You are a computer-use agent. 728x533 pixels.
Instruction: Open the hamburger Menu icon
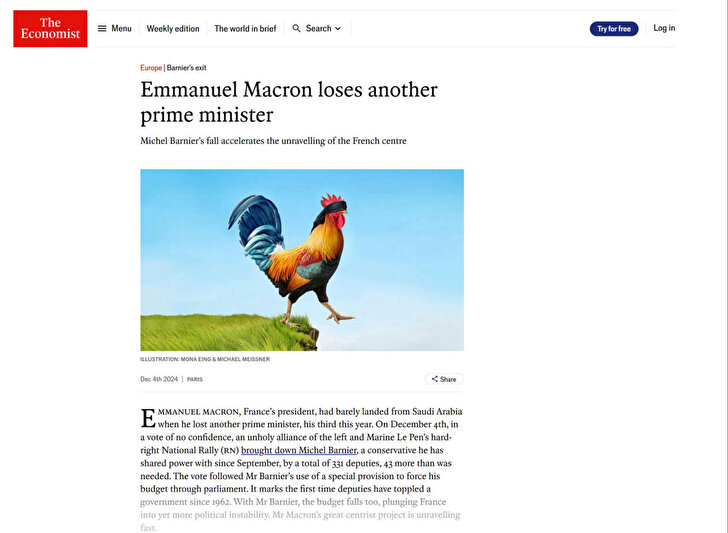(x=102, y=28)
